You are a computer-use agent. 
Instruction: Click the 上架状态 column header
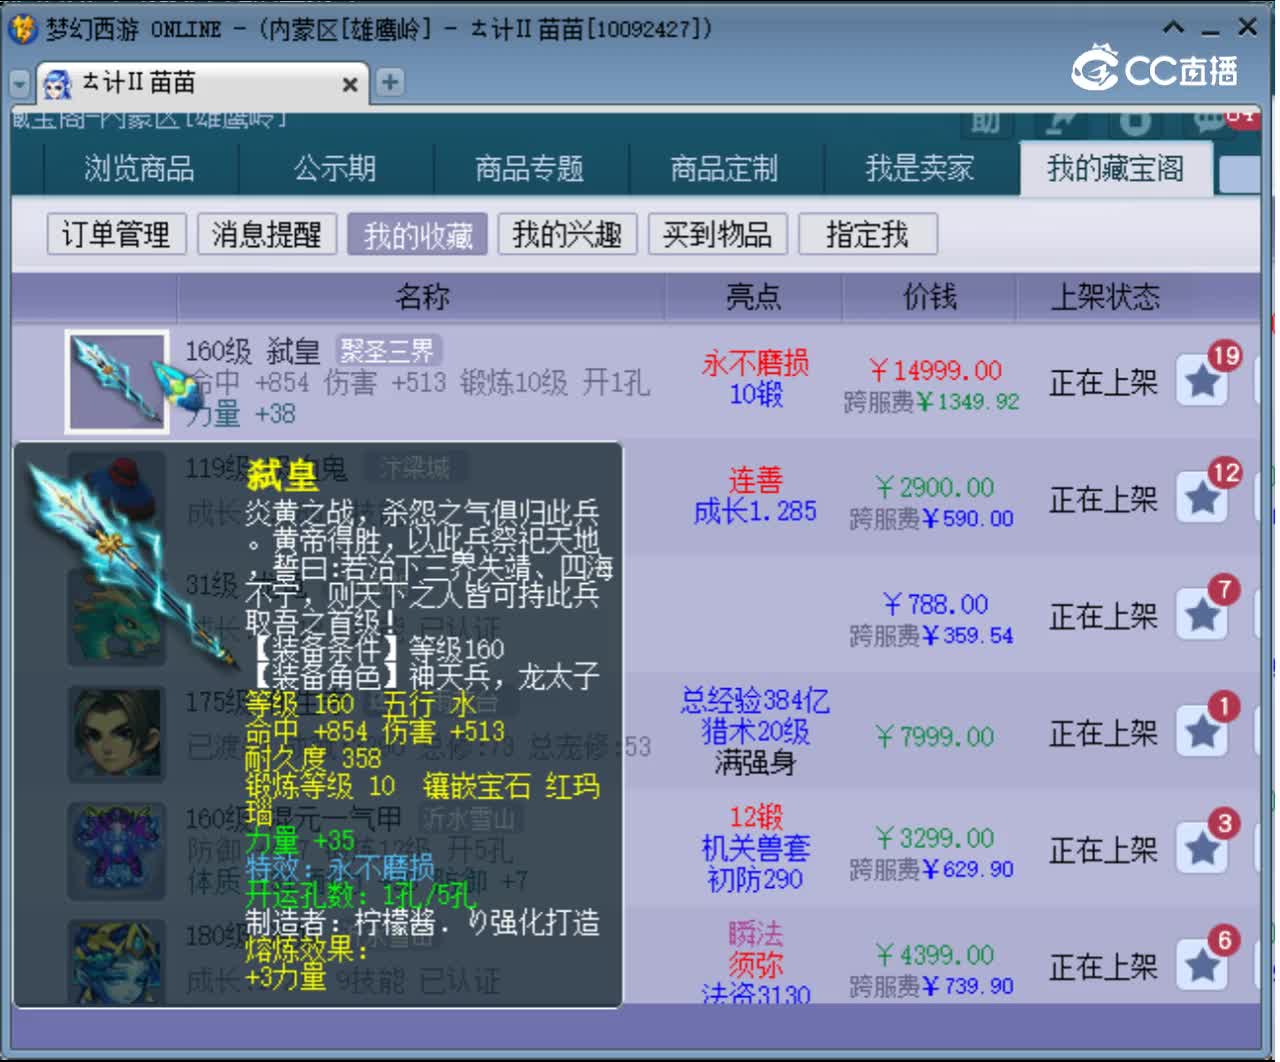(x=1105, y=297)
